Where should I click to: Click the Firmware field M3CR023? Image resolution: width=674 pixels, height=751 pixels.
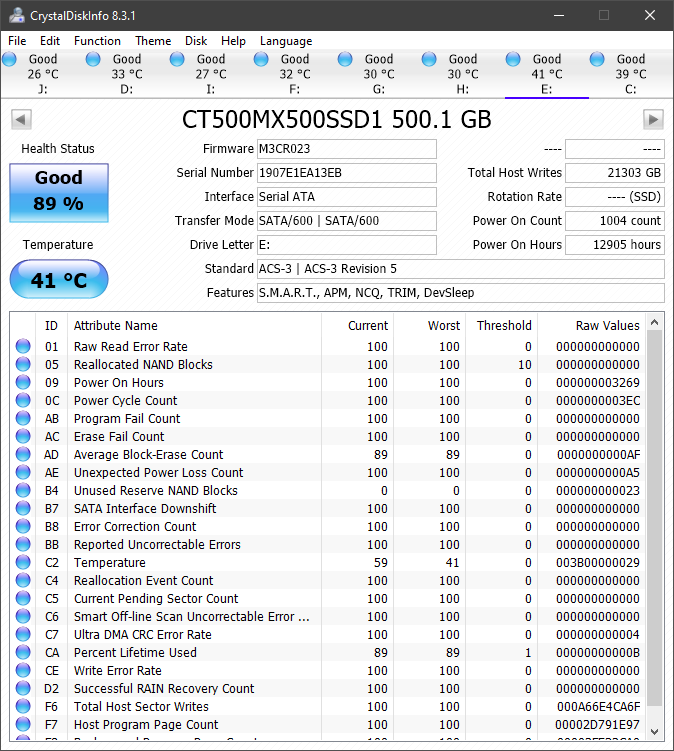(347, 149)
